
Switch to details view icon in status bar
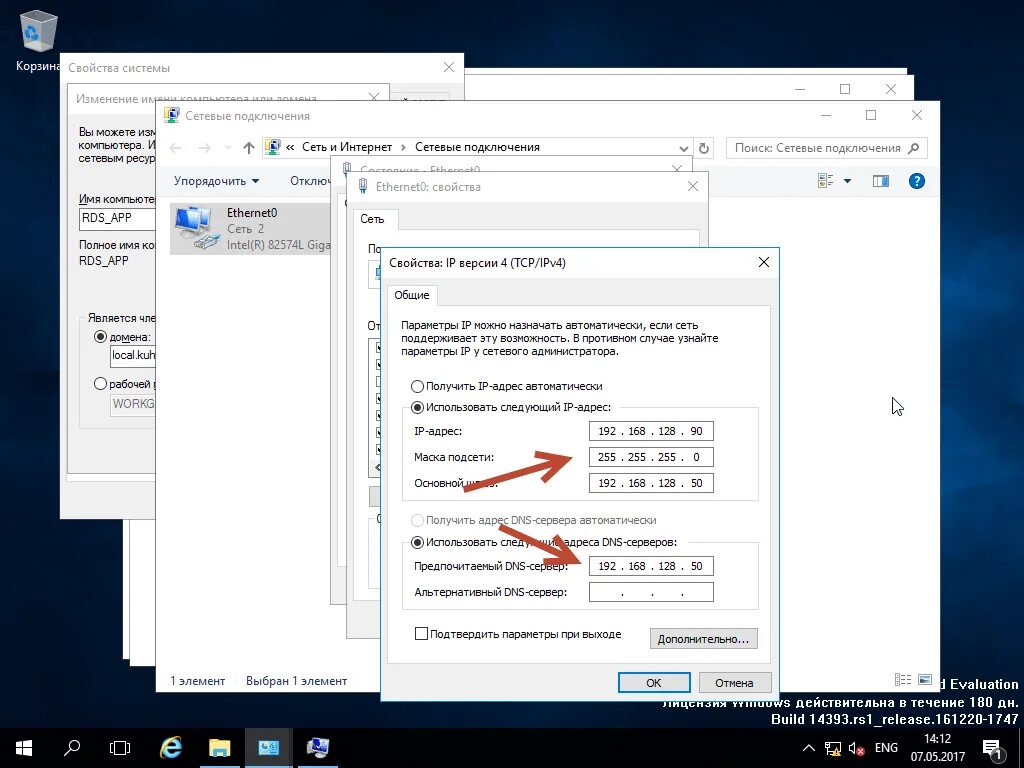[x=903, y=680]
